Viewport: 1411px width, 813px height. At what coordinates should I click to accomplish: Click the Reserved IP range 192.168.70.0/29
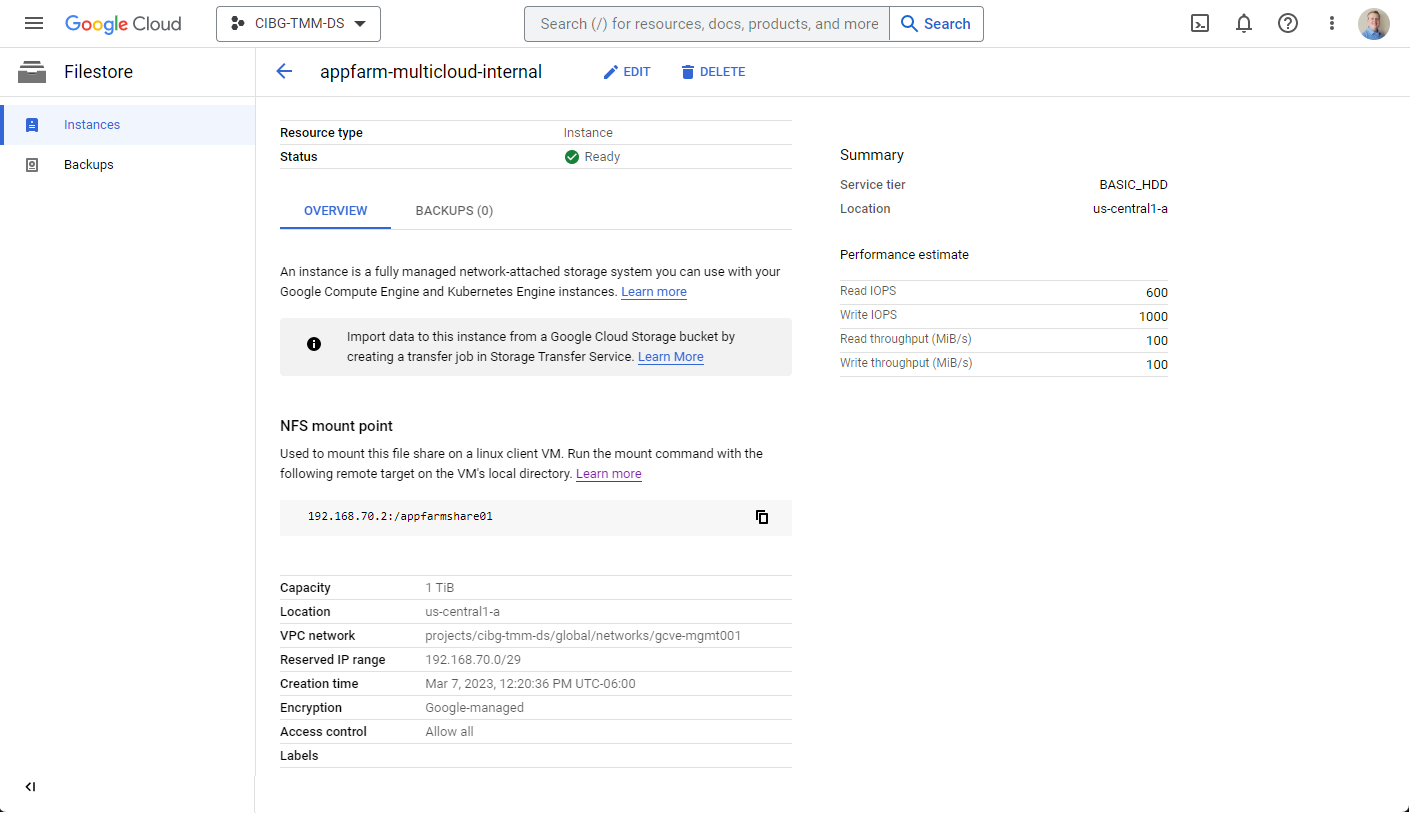coord(473,660)
